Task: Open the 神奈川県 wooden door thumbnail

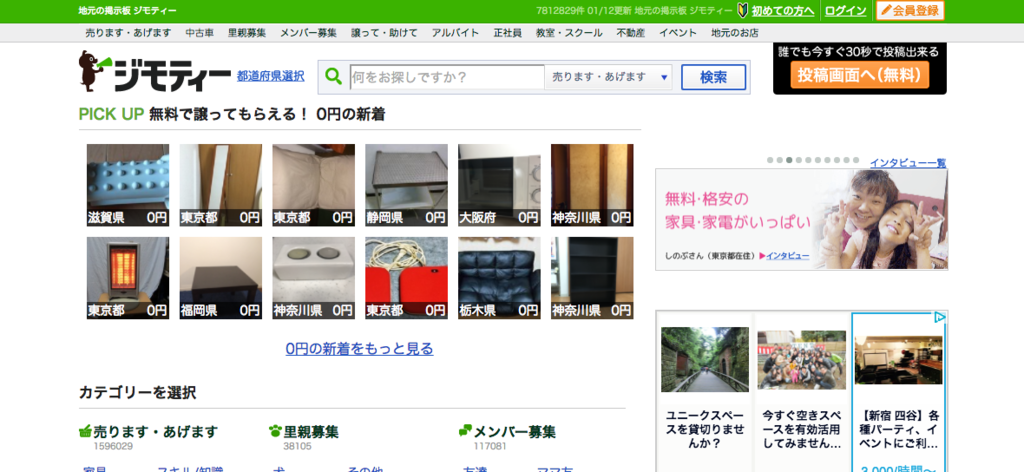Action: (592, 185)
